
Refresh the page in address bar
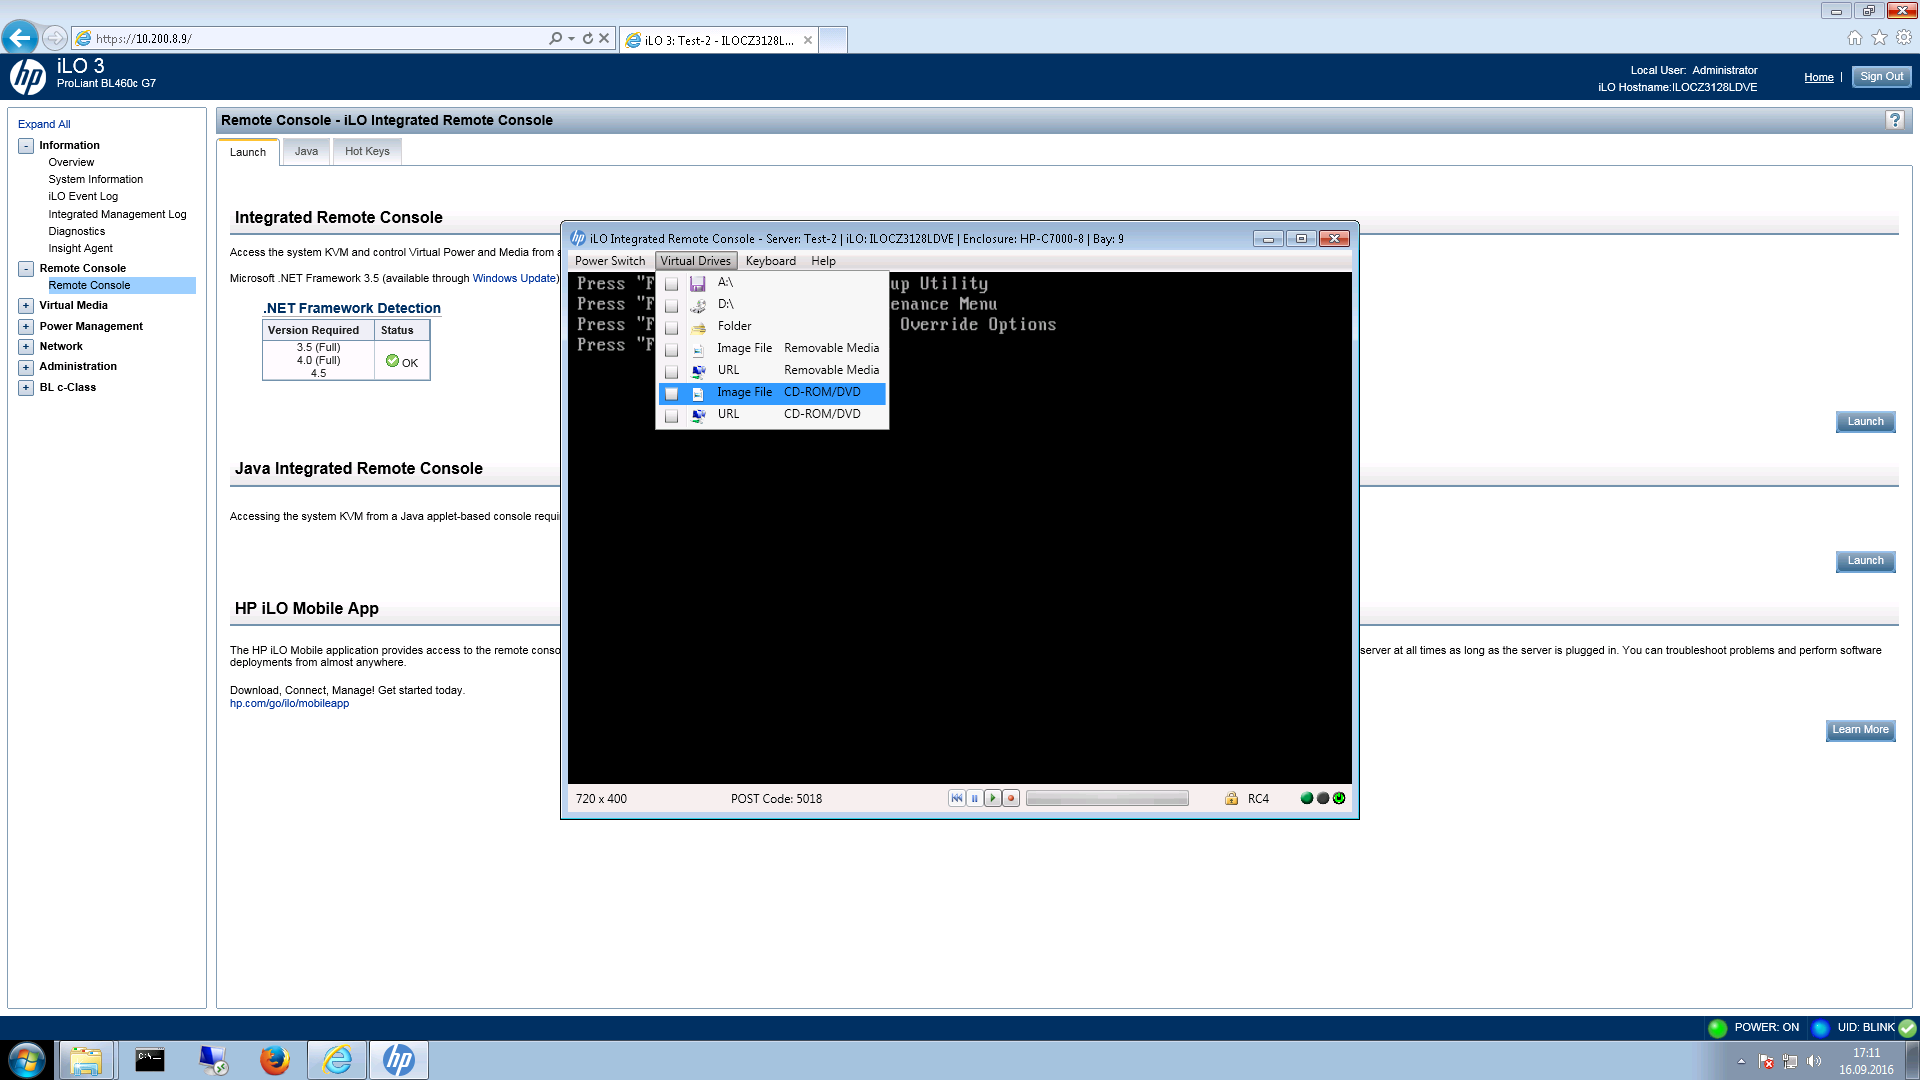tap(588, 39)
